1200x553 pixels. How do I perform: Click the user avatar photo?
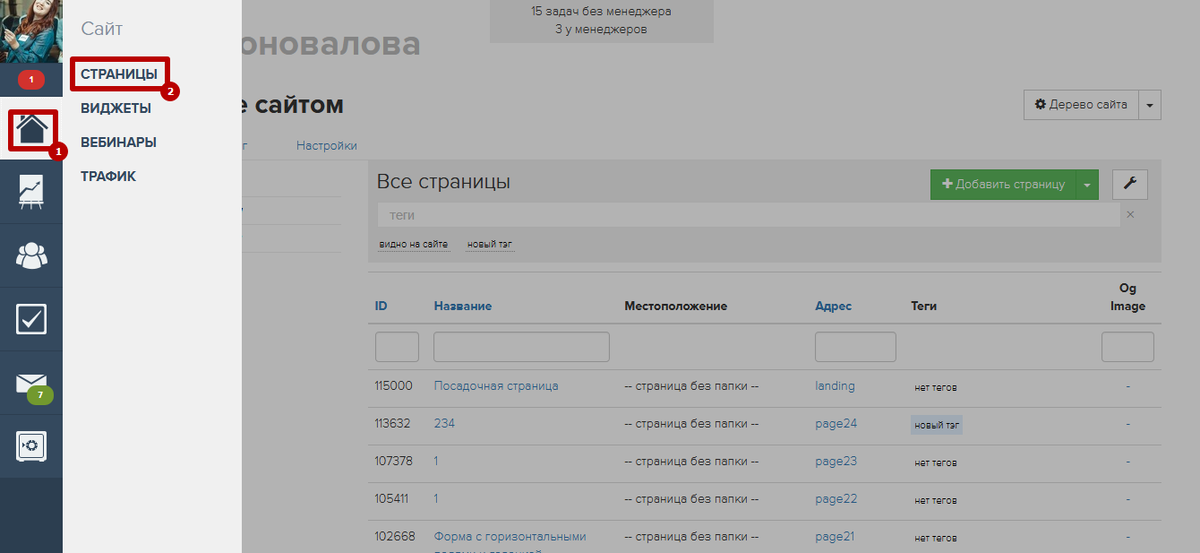[x=31, y=31]
